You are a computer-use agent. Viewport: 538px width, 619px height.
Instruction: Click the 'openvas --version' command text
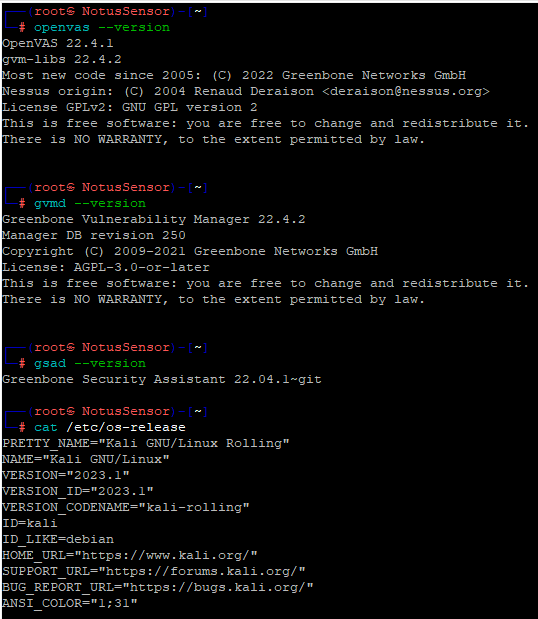pyautogui.click(x=102, y=28)
